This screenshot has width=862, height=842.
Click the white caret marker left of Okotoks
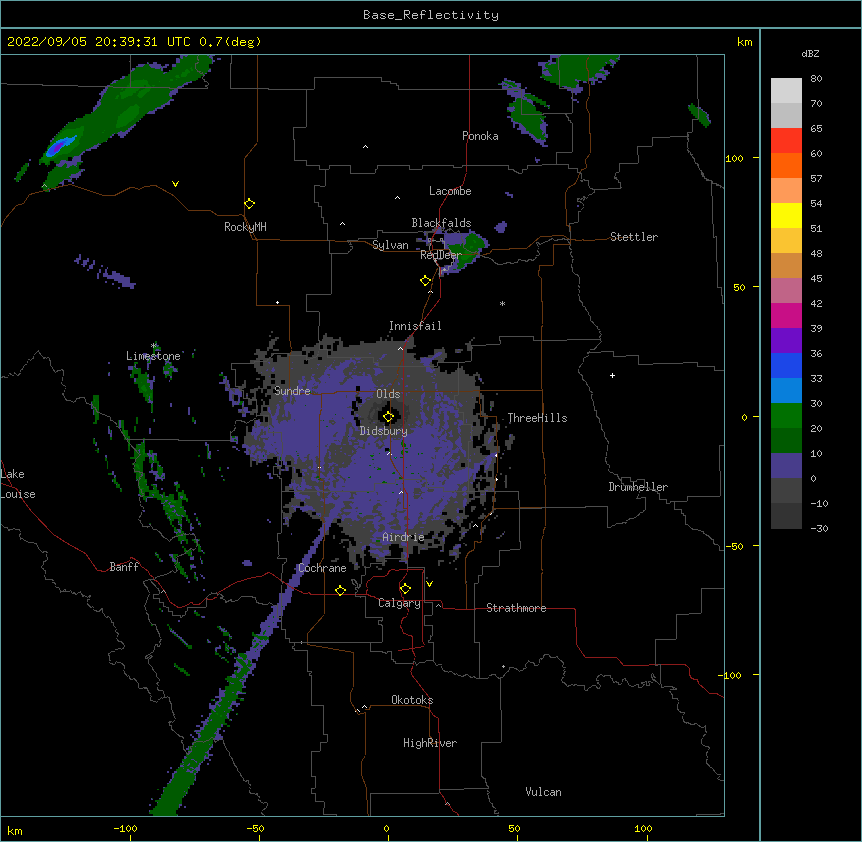(364, 707)
